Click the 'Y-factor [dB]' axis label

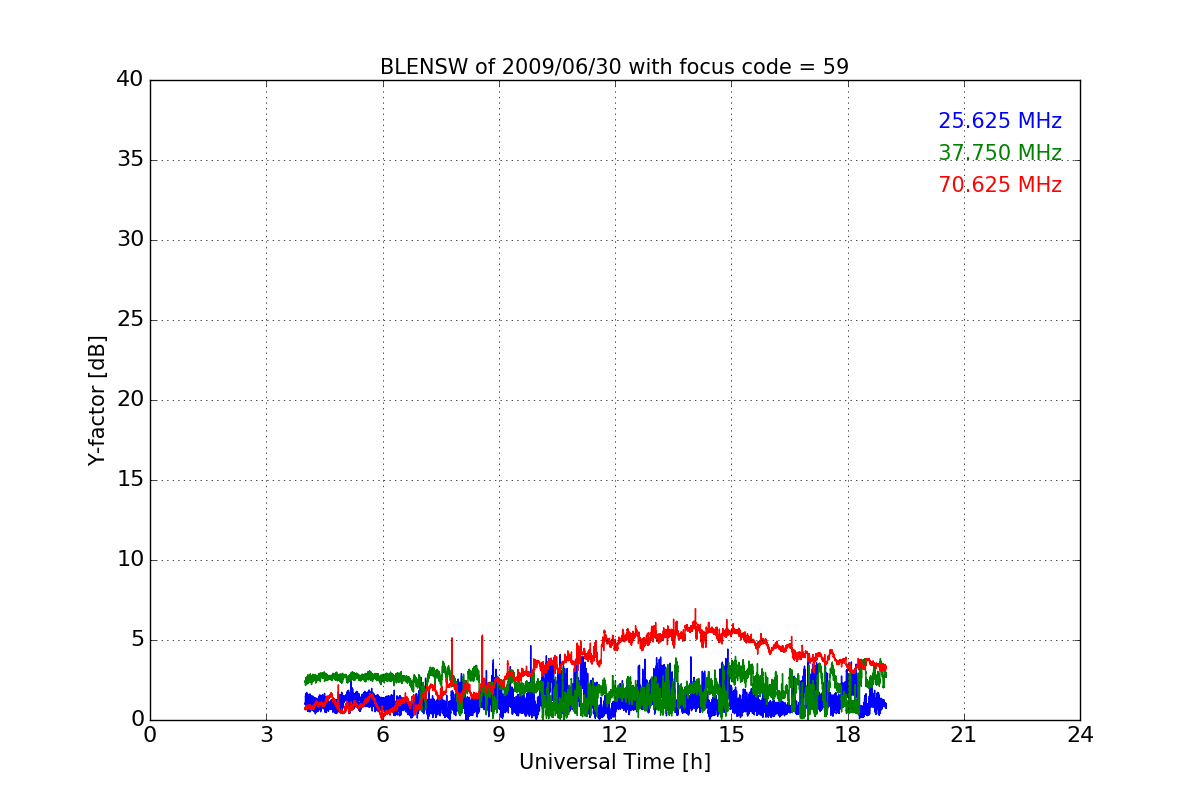(97, 400)
